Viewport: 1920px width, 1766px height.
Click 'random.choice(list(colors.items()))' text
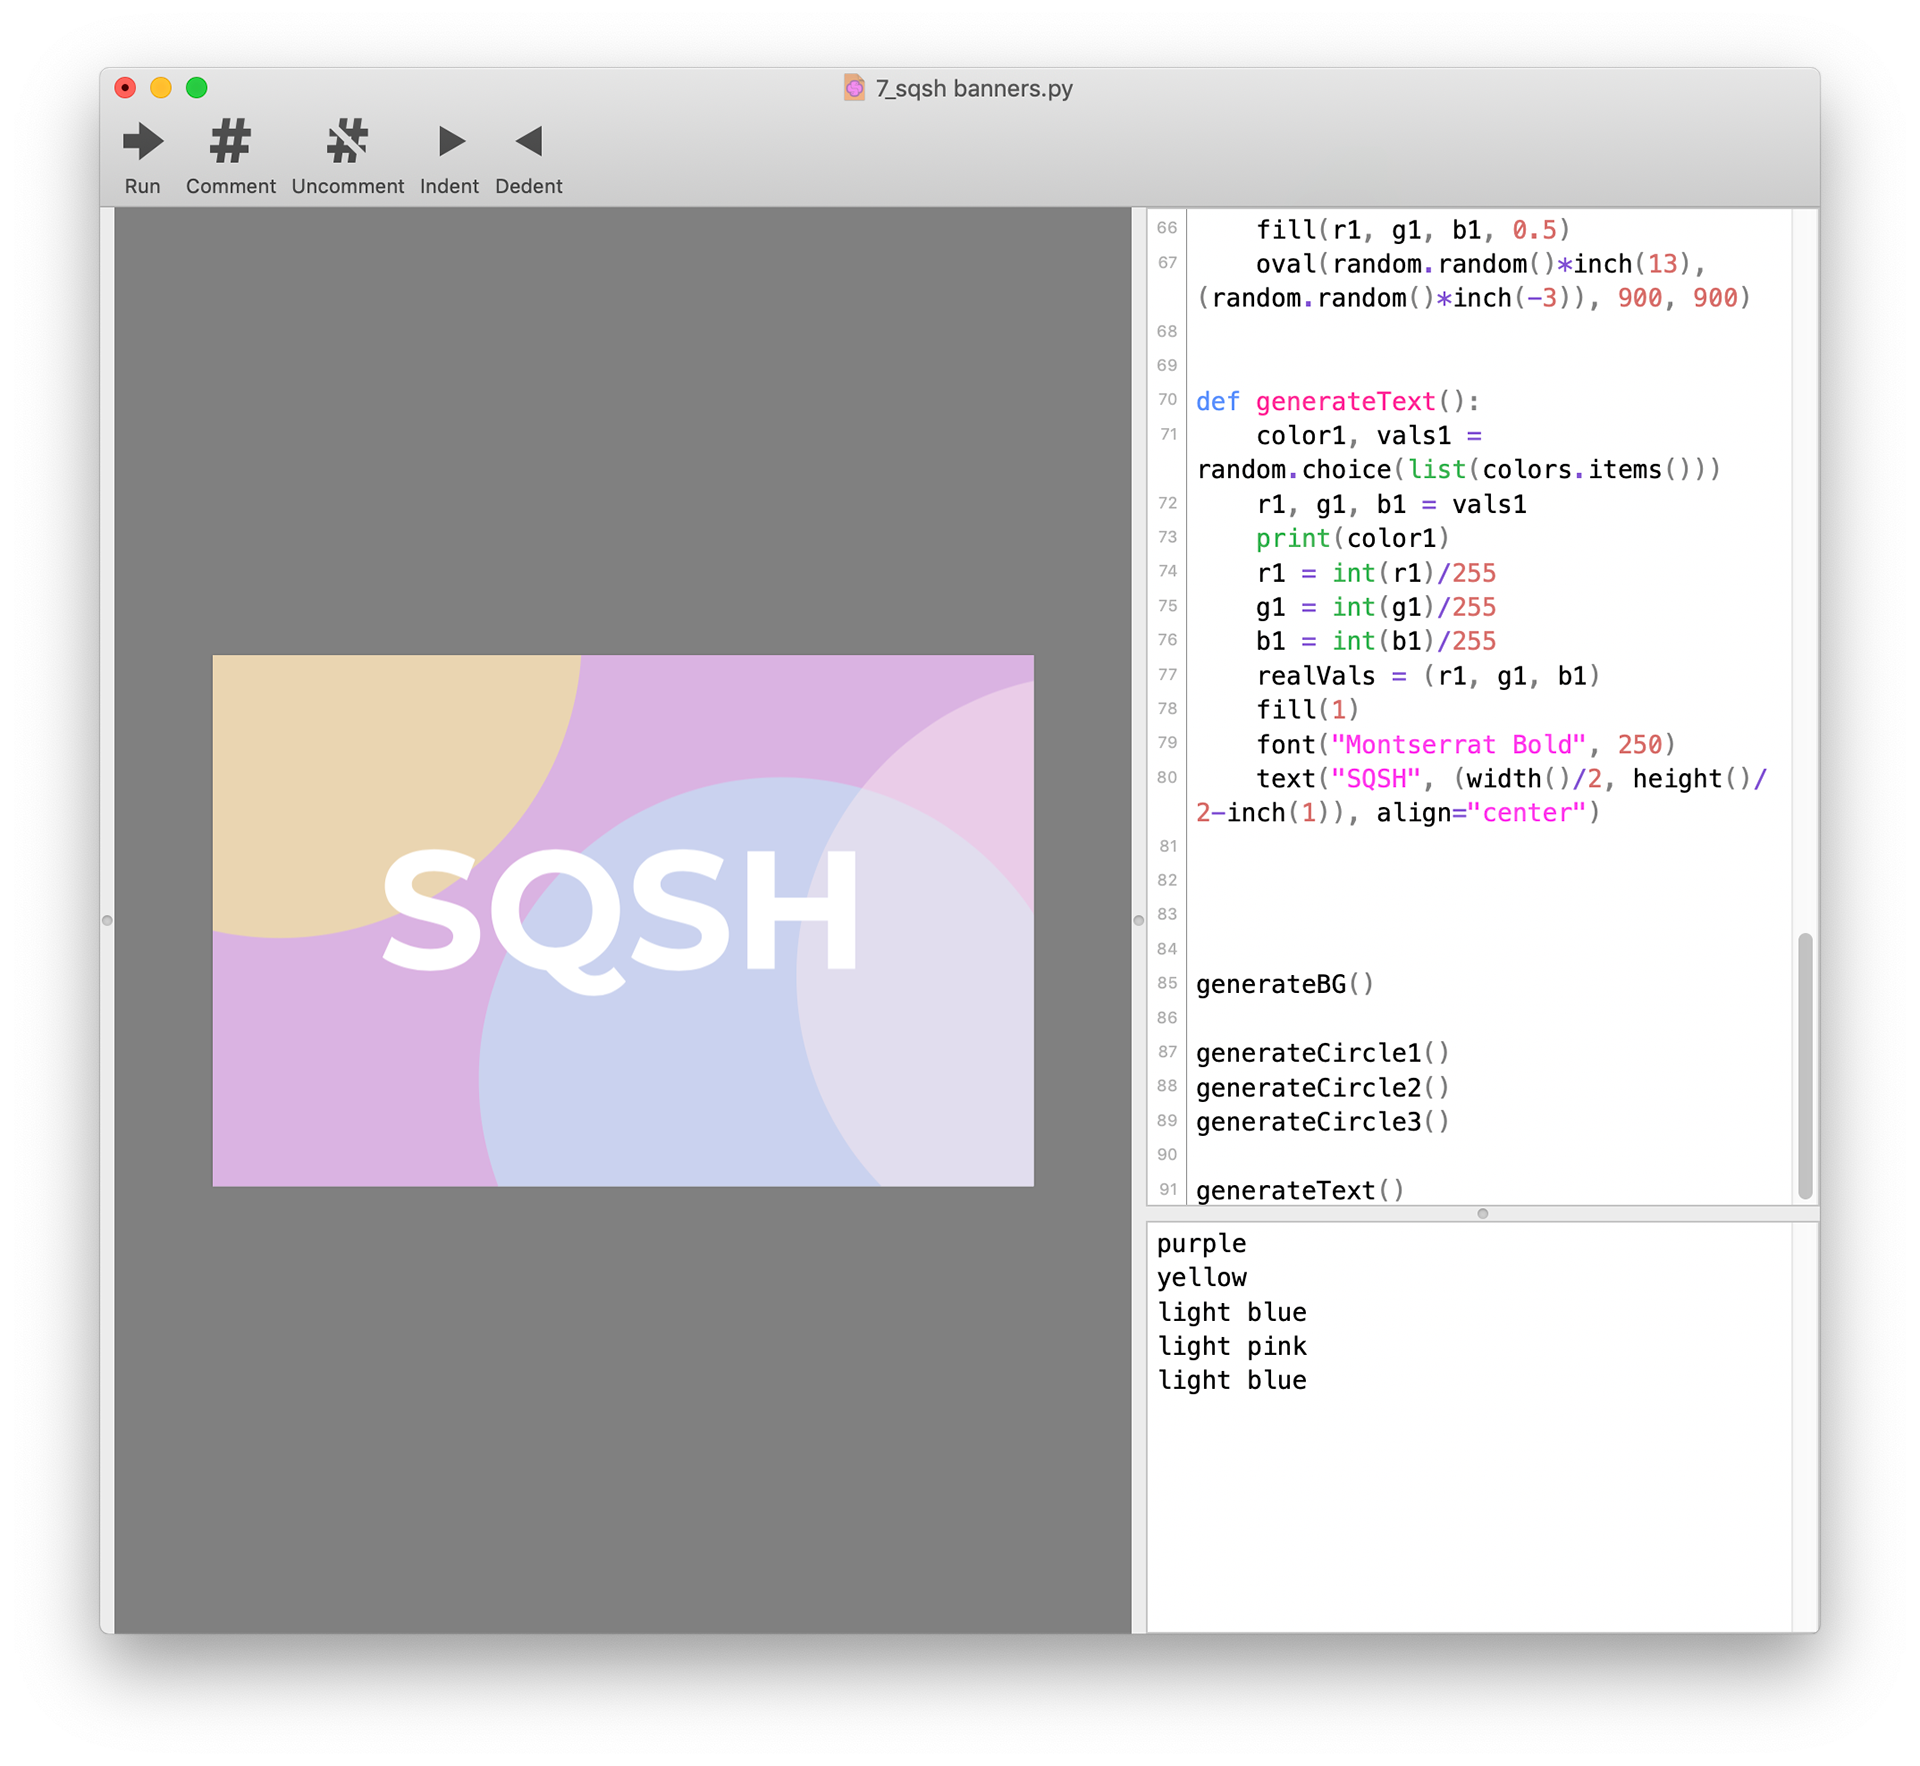(x=1458, y=470)
